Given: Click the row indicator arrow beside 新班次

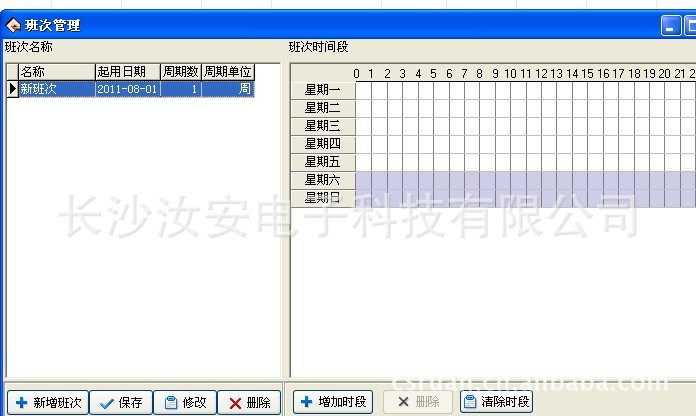Looking at the screenshot, I should (12, 89).
